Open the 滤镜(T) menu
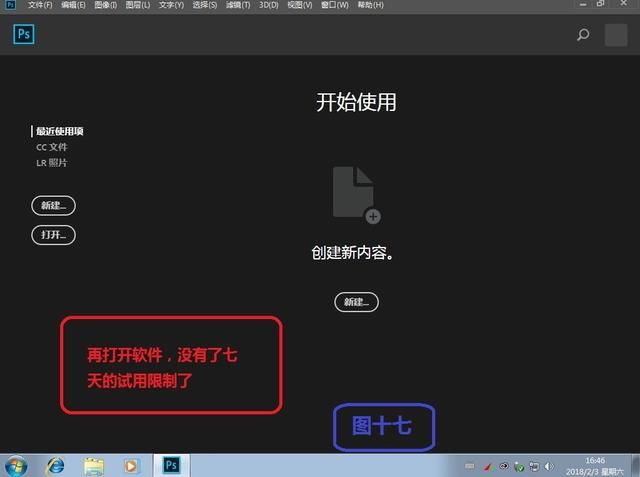The width and height of the screenshot is (640, 477). tap(238, 5)
